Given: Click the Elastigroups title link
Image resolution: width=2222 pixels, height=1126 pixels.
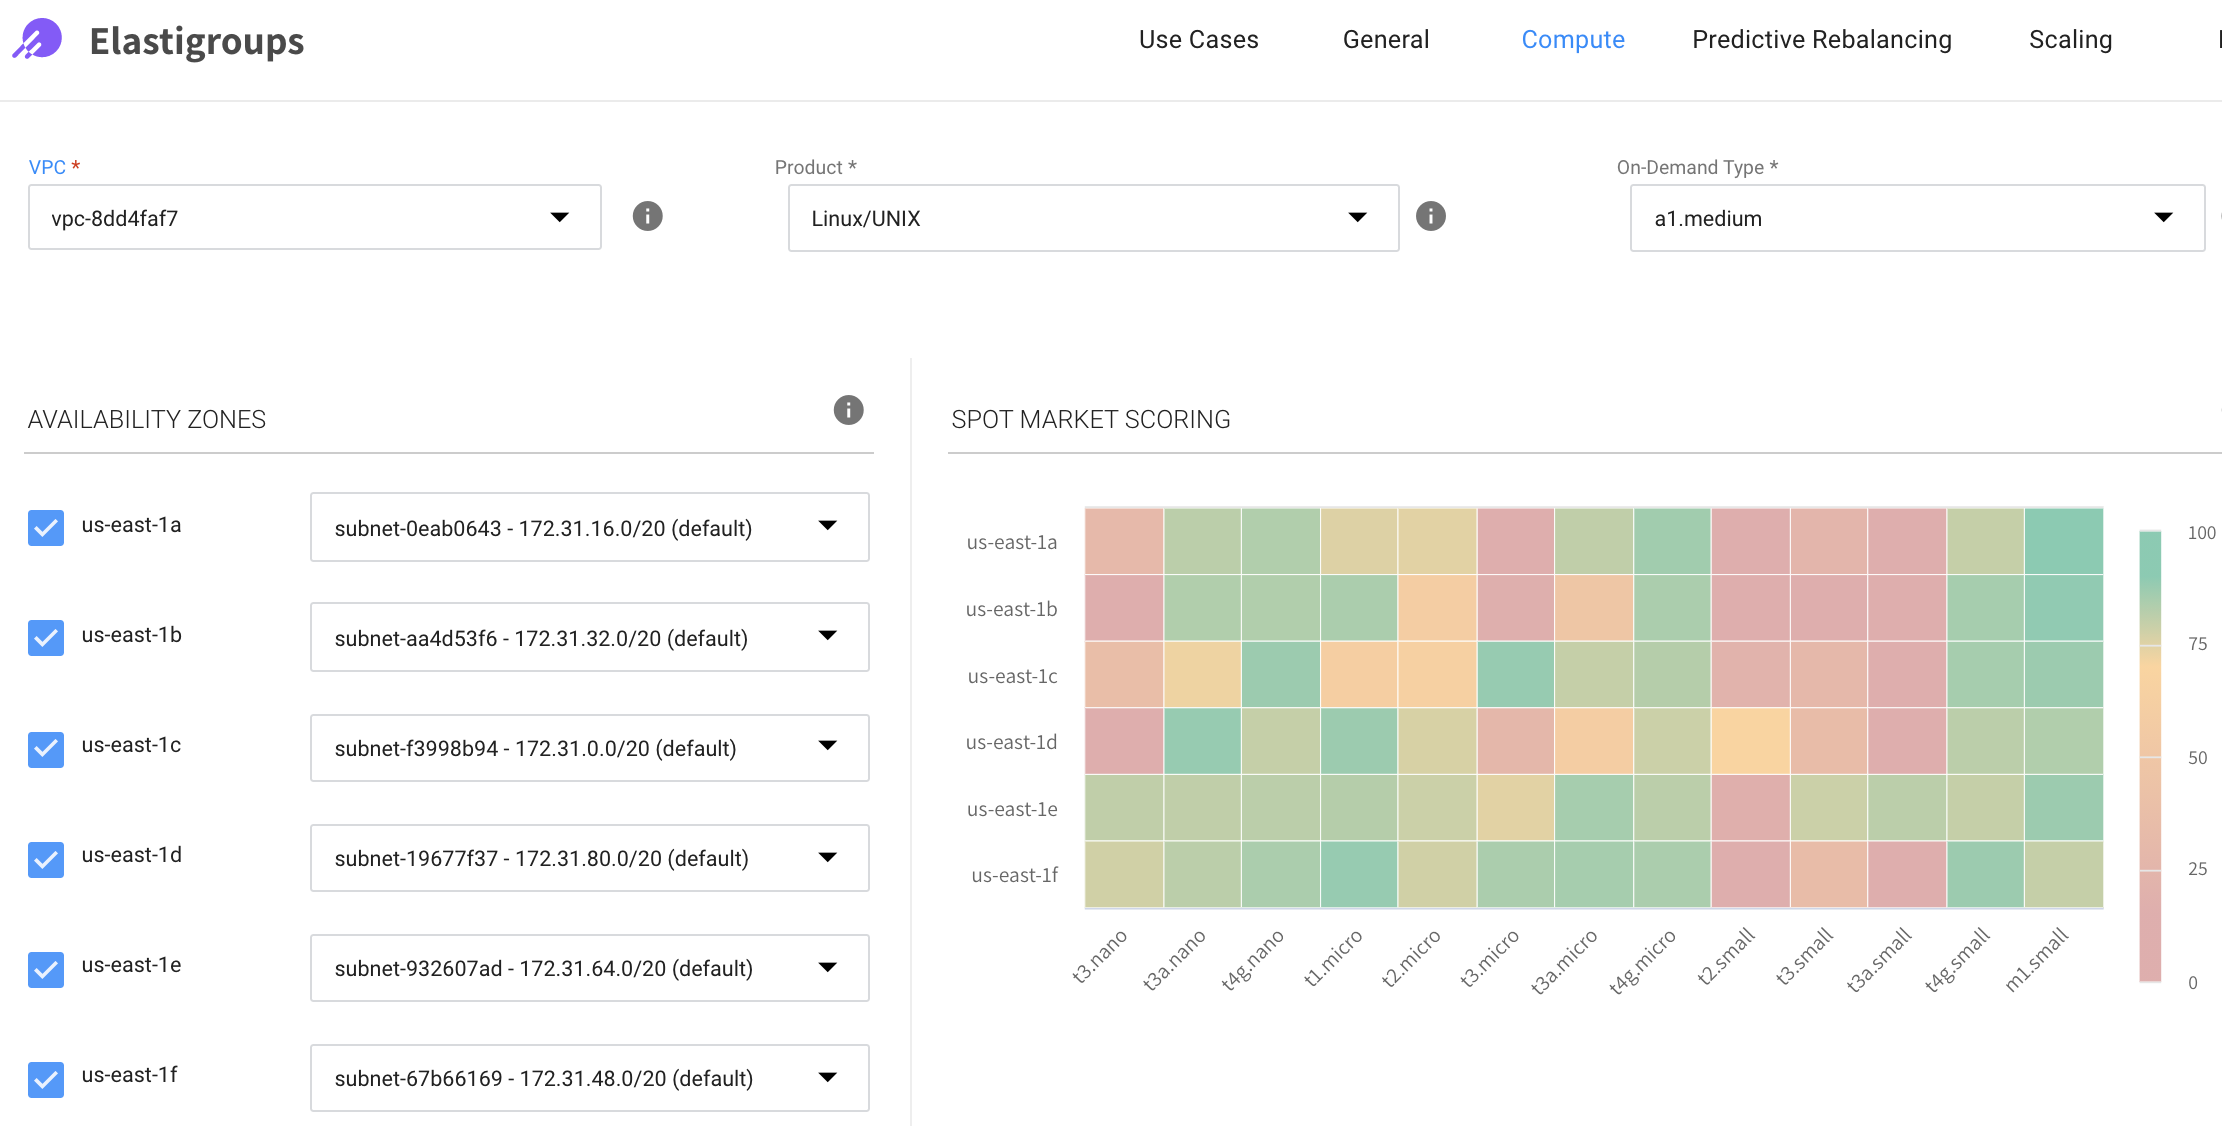Looking at the screenshot, I should point(196,41).
